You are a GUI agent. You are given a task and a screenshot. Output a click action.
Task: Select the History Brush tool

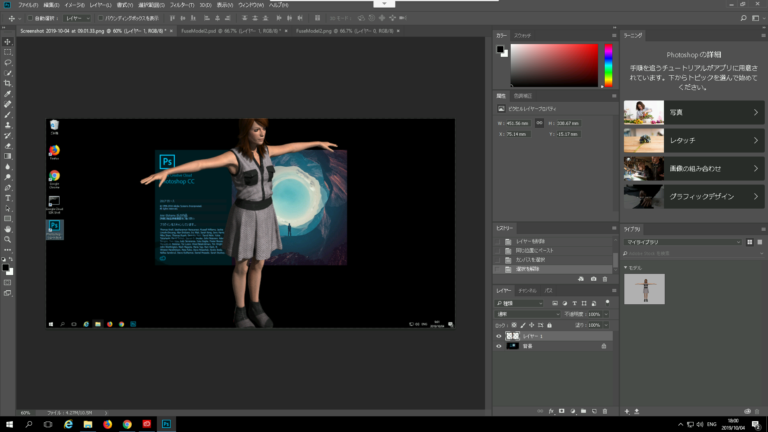(8, 135)
